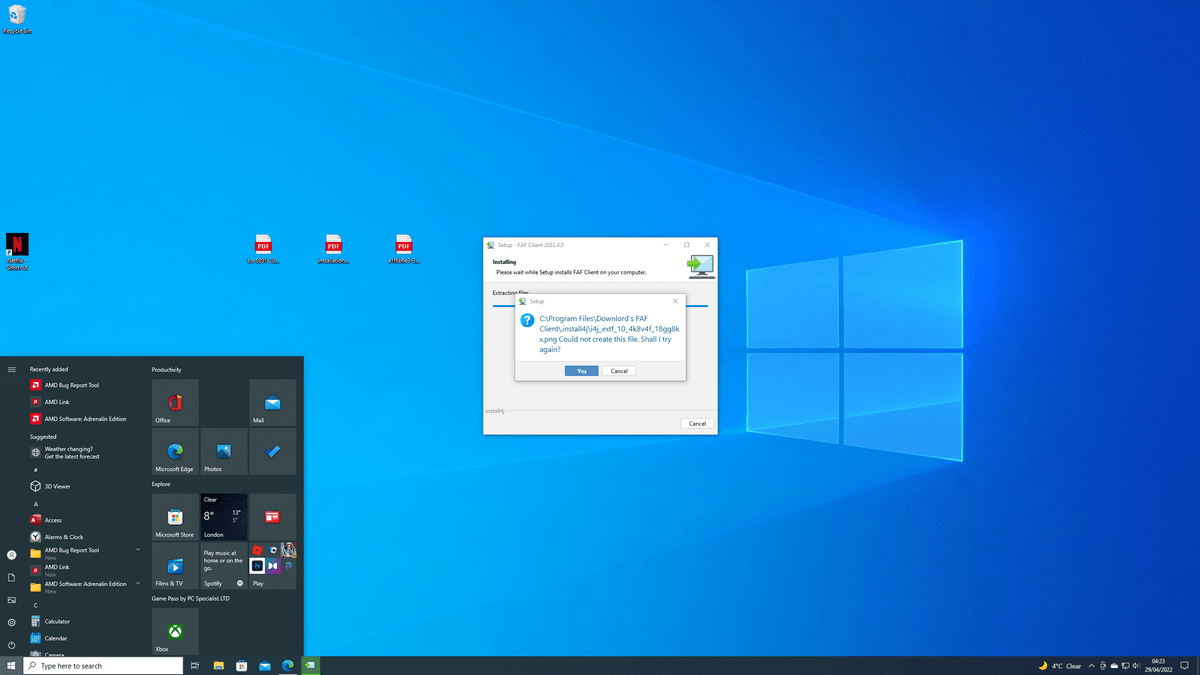Click Cancel in the Setup file-error dialog
The image size is (1200, 675).
click(619, 371)
